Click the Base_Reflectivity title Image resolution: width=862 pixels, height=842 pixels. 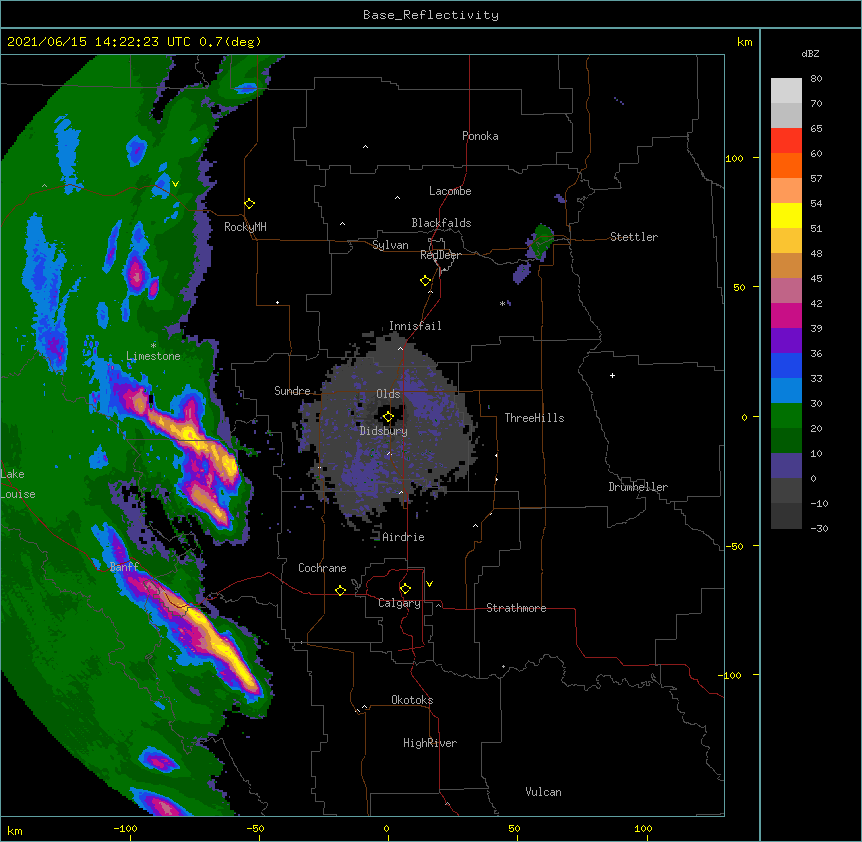(431, 15)
